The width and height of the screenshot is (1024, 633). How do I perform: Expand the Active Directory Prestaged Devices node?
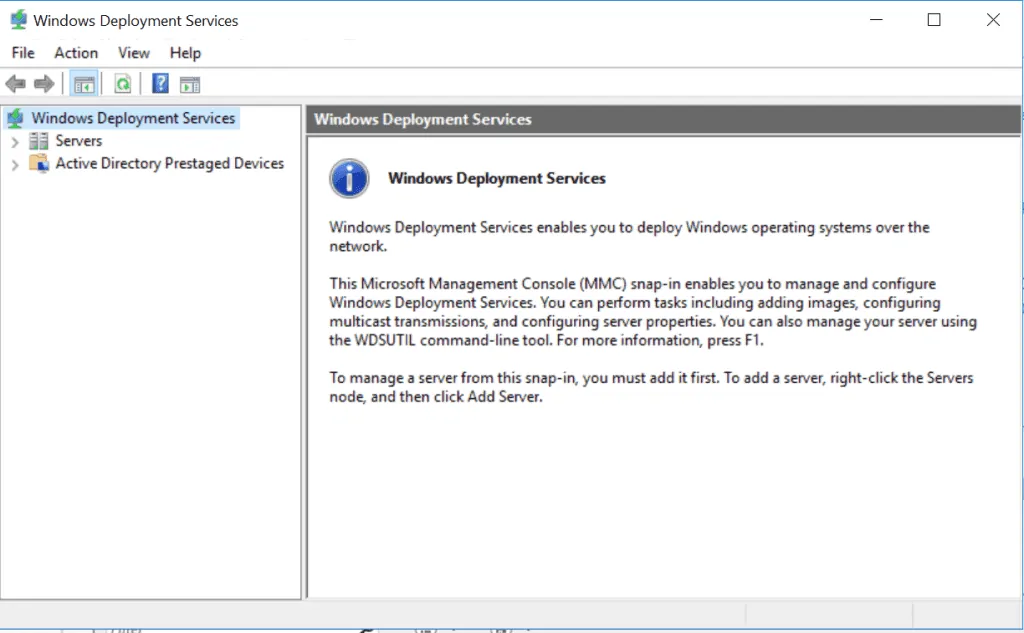tap(14, 163)
